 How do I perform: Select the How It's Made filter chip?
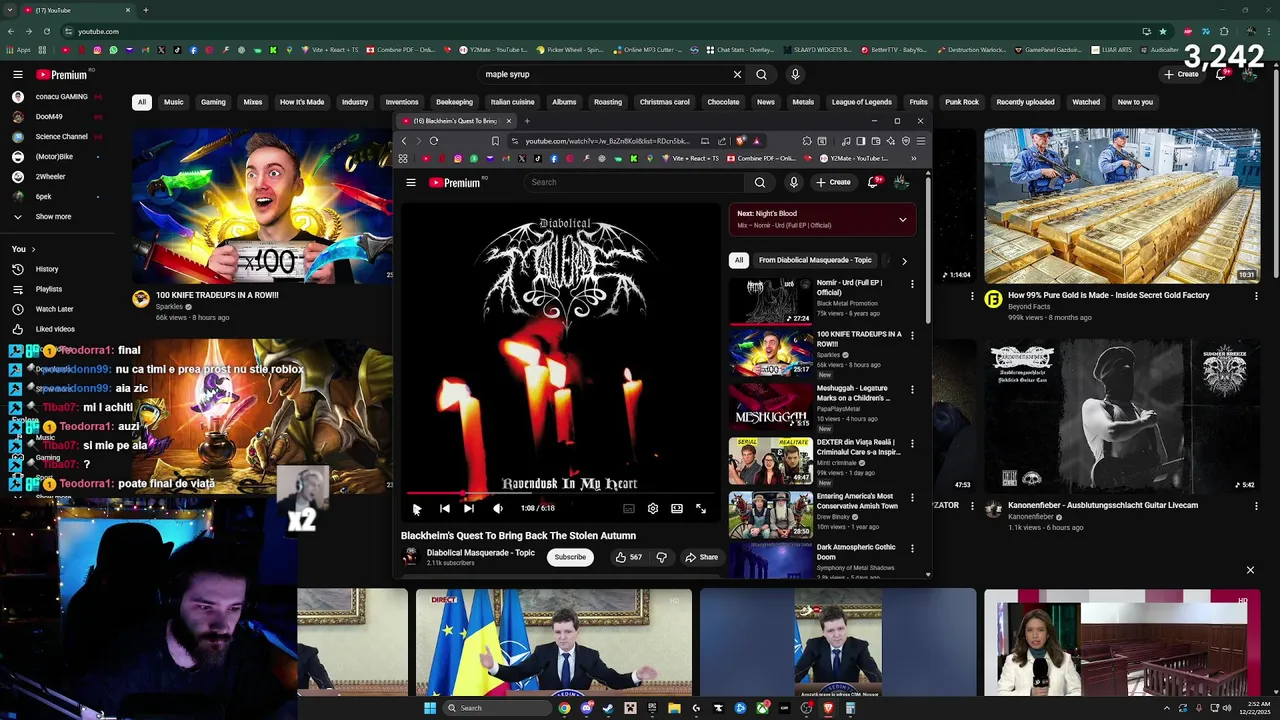click(302, 102)
